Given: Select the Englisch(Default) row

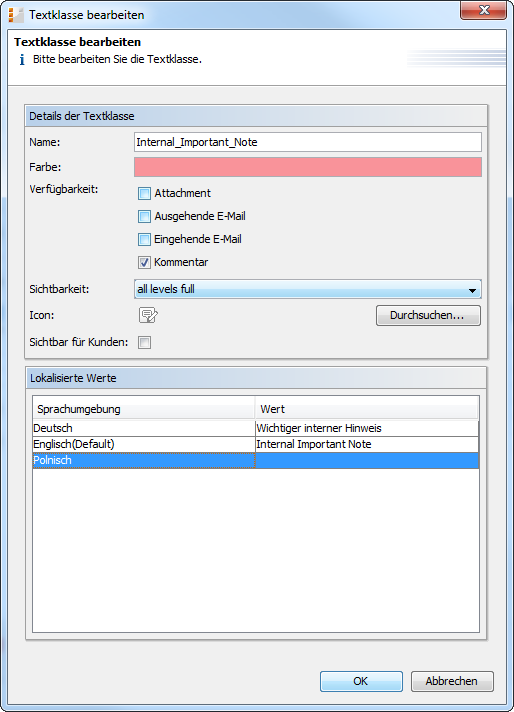Looking at the screenshot, I should [x=256, y=444].
